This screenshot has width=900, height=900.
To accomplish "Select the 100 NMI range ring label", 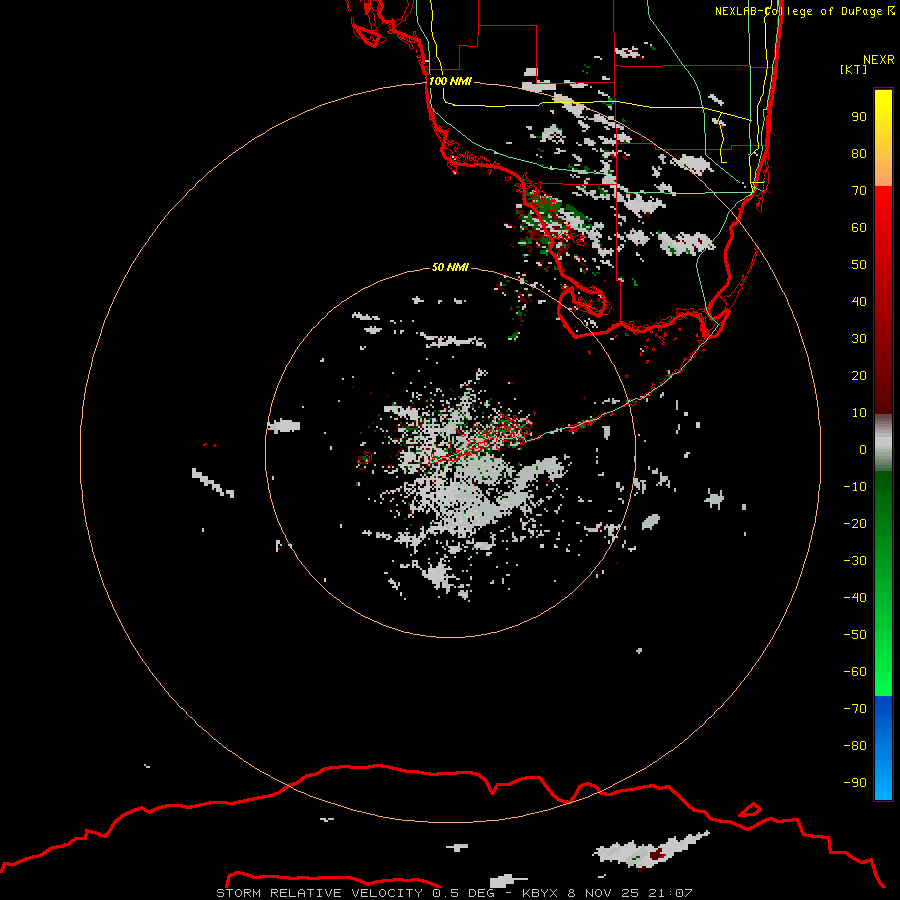I will (x=450, y=81).
